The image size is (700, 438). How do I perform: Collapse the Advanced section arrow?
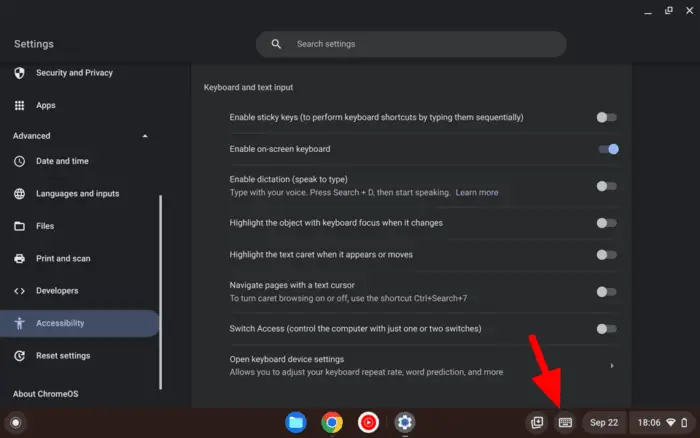click(x=145, y=136)
